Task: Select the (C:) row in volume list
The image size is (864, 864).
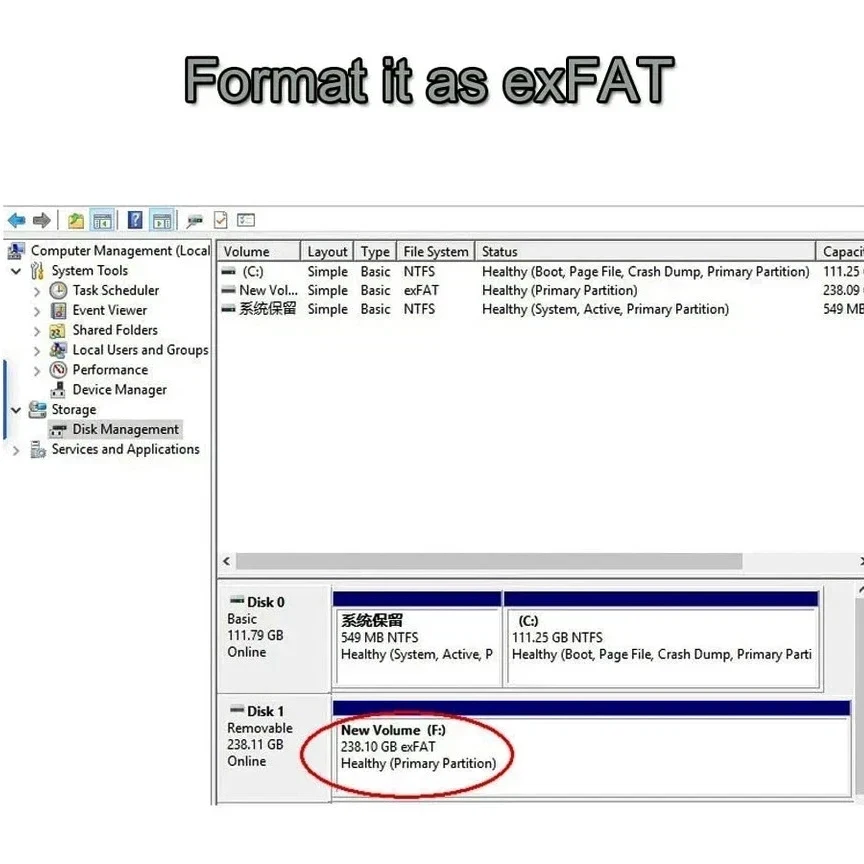Action: pos(541,272)
